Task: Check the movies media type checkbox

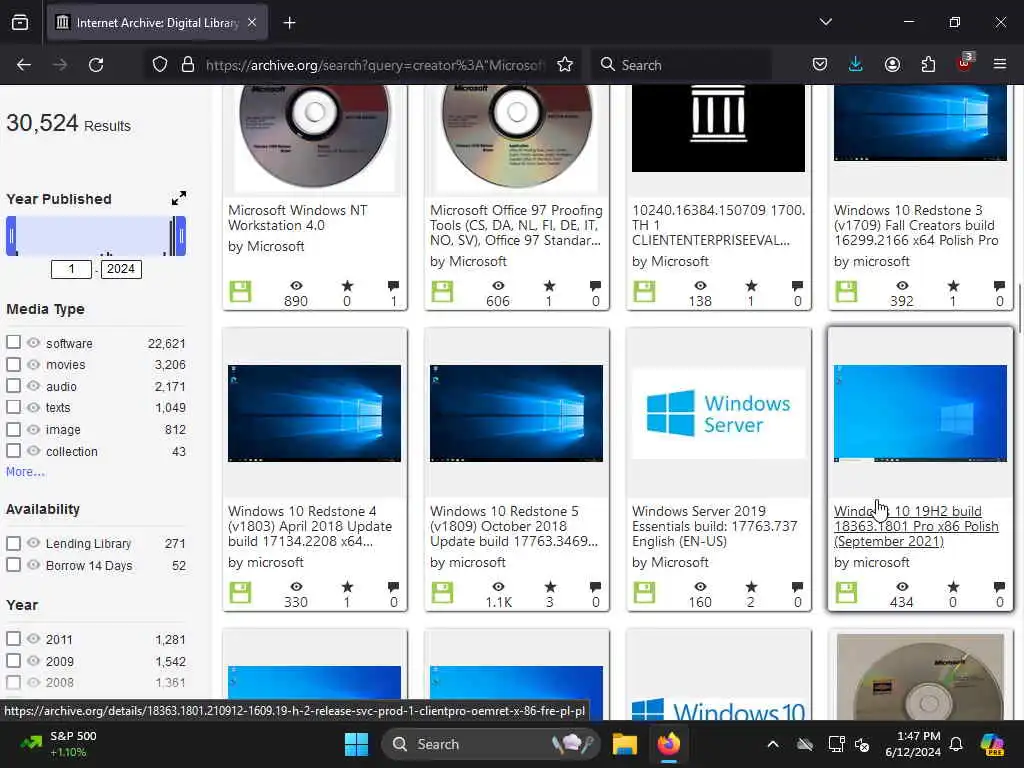Action: coord(13,364)
